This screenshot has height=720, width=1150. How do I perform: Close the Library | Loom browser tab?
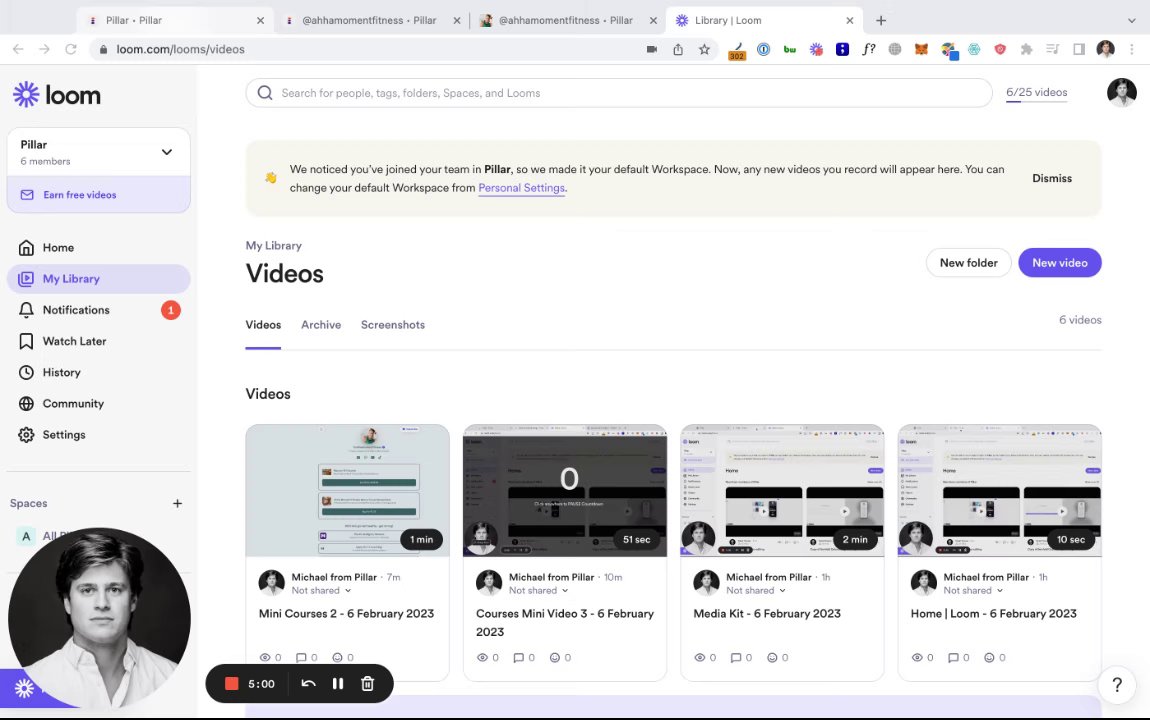(849, 21)
